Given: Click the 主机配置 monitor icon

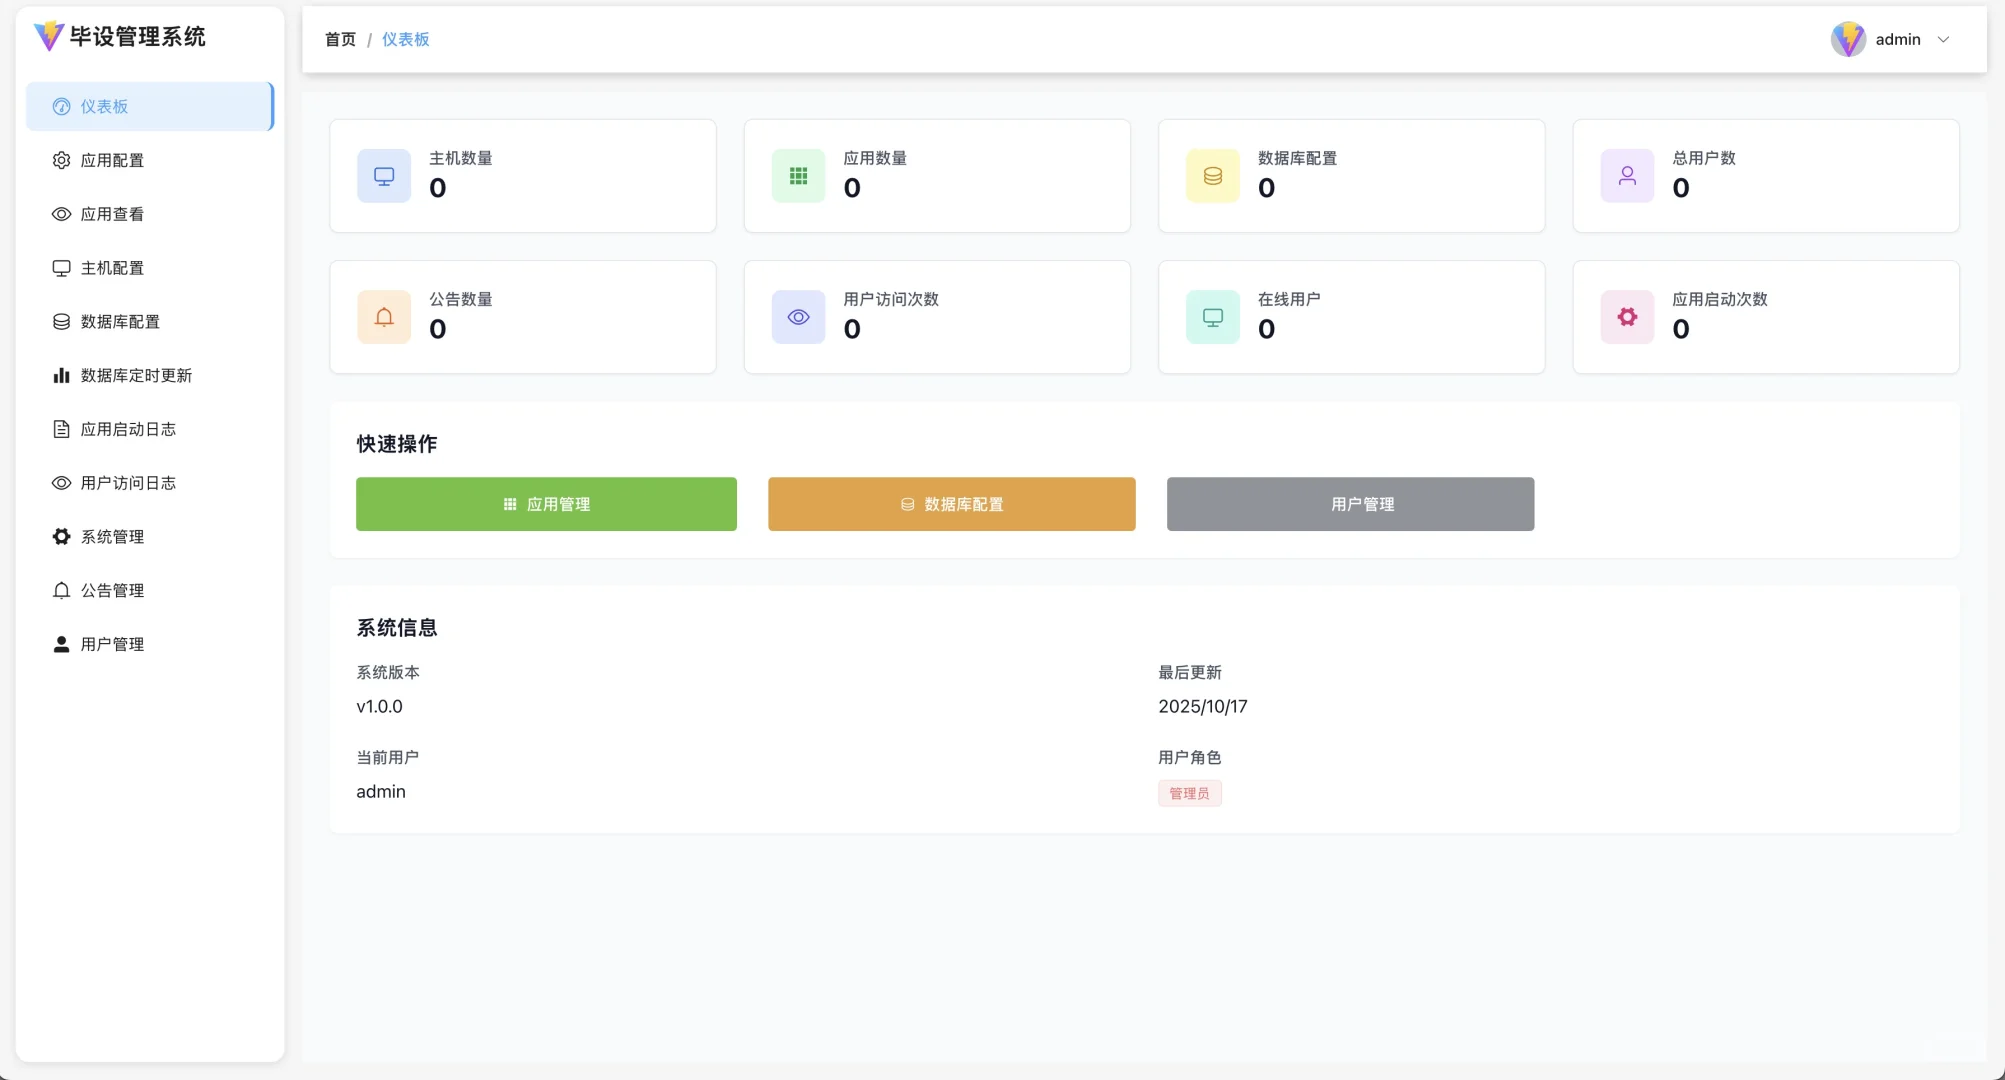Looking at the screenshot, I should (x=61, y=268).
